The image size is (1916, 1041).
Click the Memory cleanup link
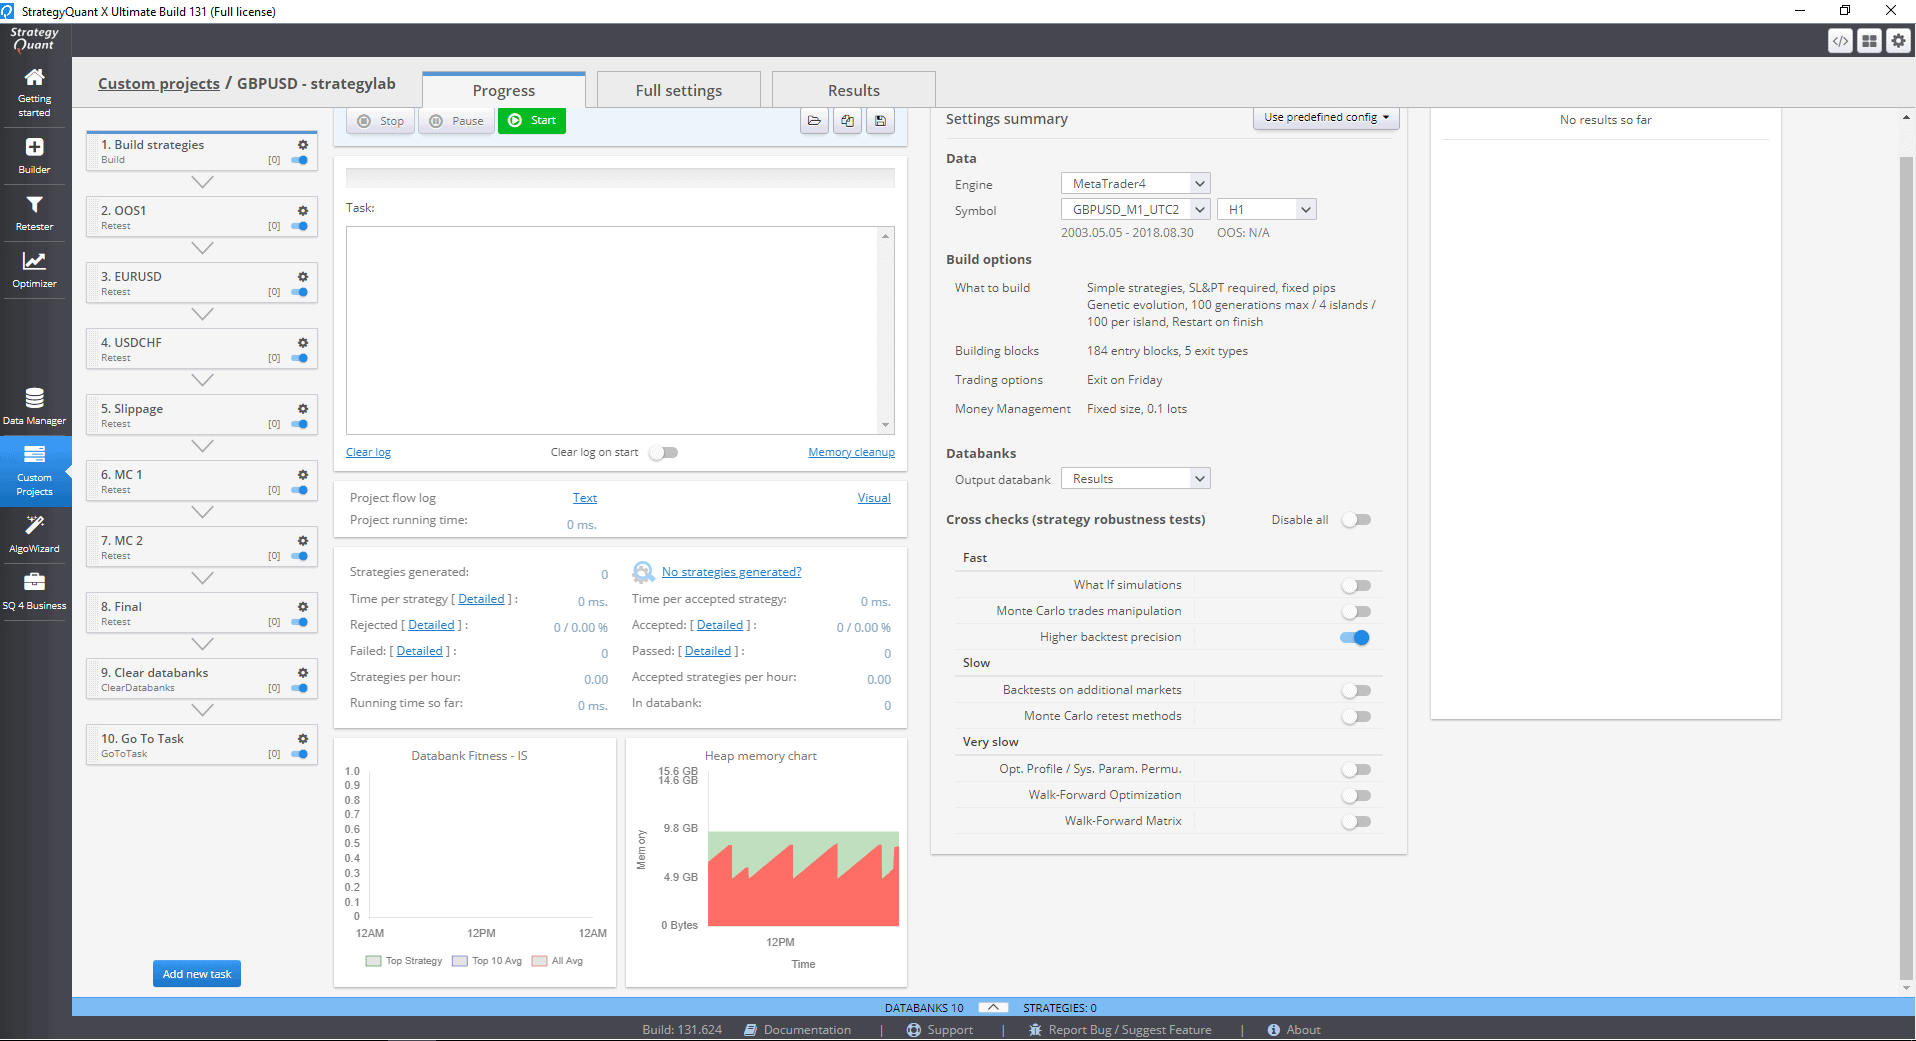(851, 453)
